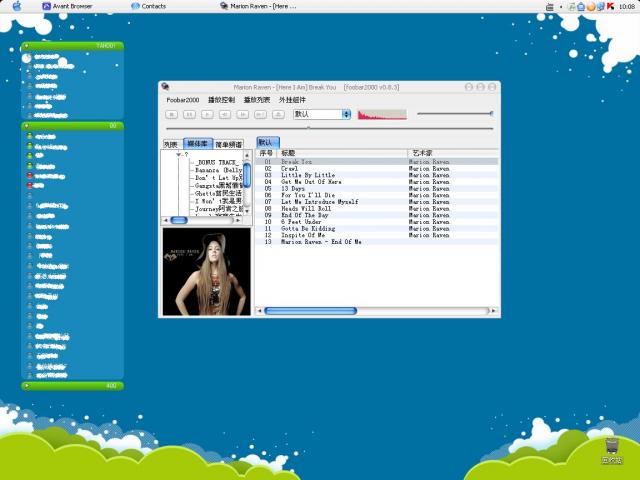Switch to the 列表 panel tab
Image resolution: width=640 pixels, height=480 pixels.
tap(171, 144)
